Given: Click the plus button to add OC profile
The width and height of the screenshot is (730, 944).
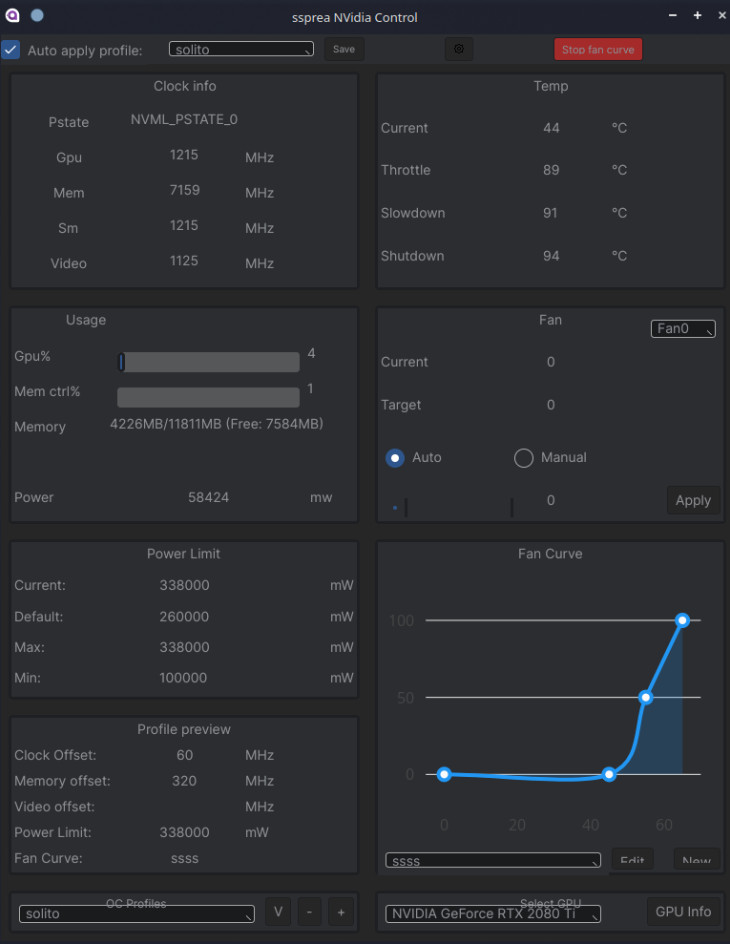Looking at the screenshot, I should (x=341, y=912).
